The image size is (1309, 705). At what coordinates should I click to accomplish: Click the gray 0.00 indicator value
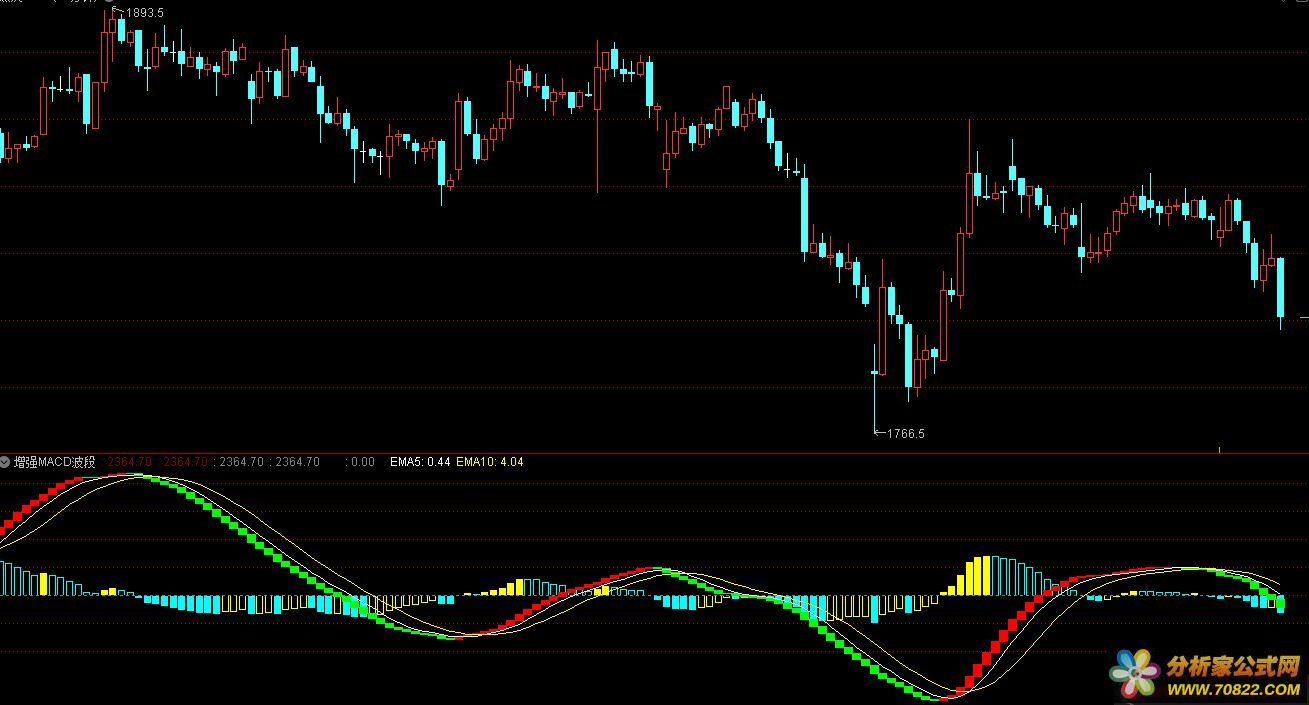[362, 462]
